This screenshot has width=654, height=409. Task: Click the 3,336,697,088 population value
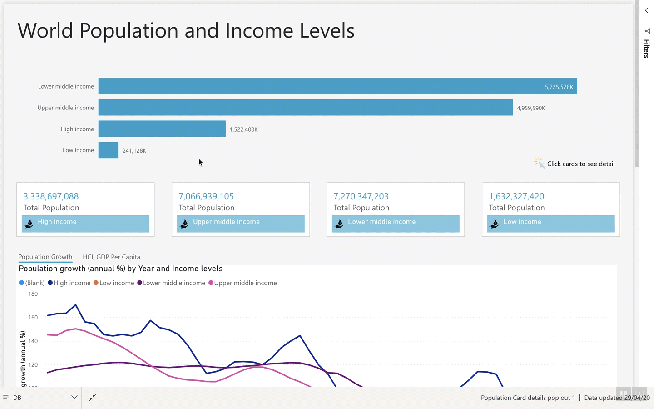pos(51,196)
